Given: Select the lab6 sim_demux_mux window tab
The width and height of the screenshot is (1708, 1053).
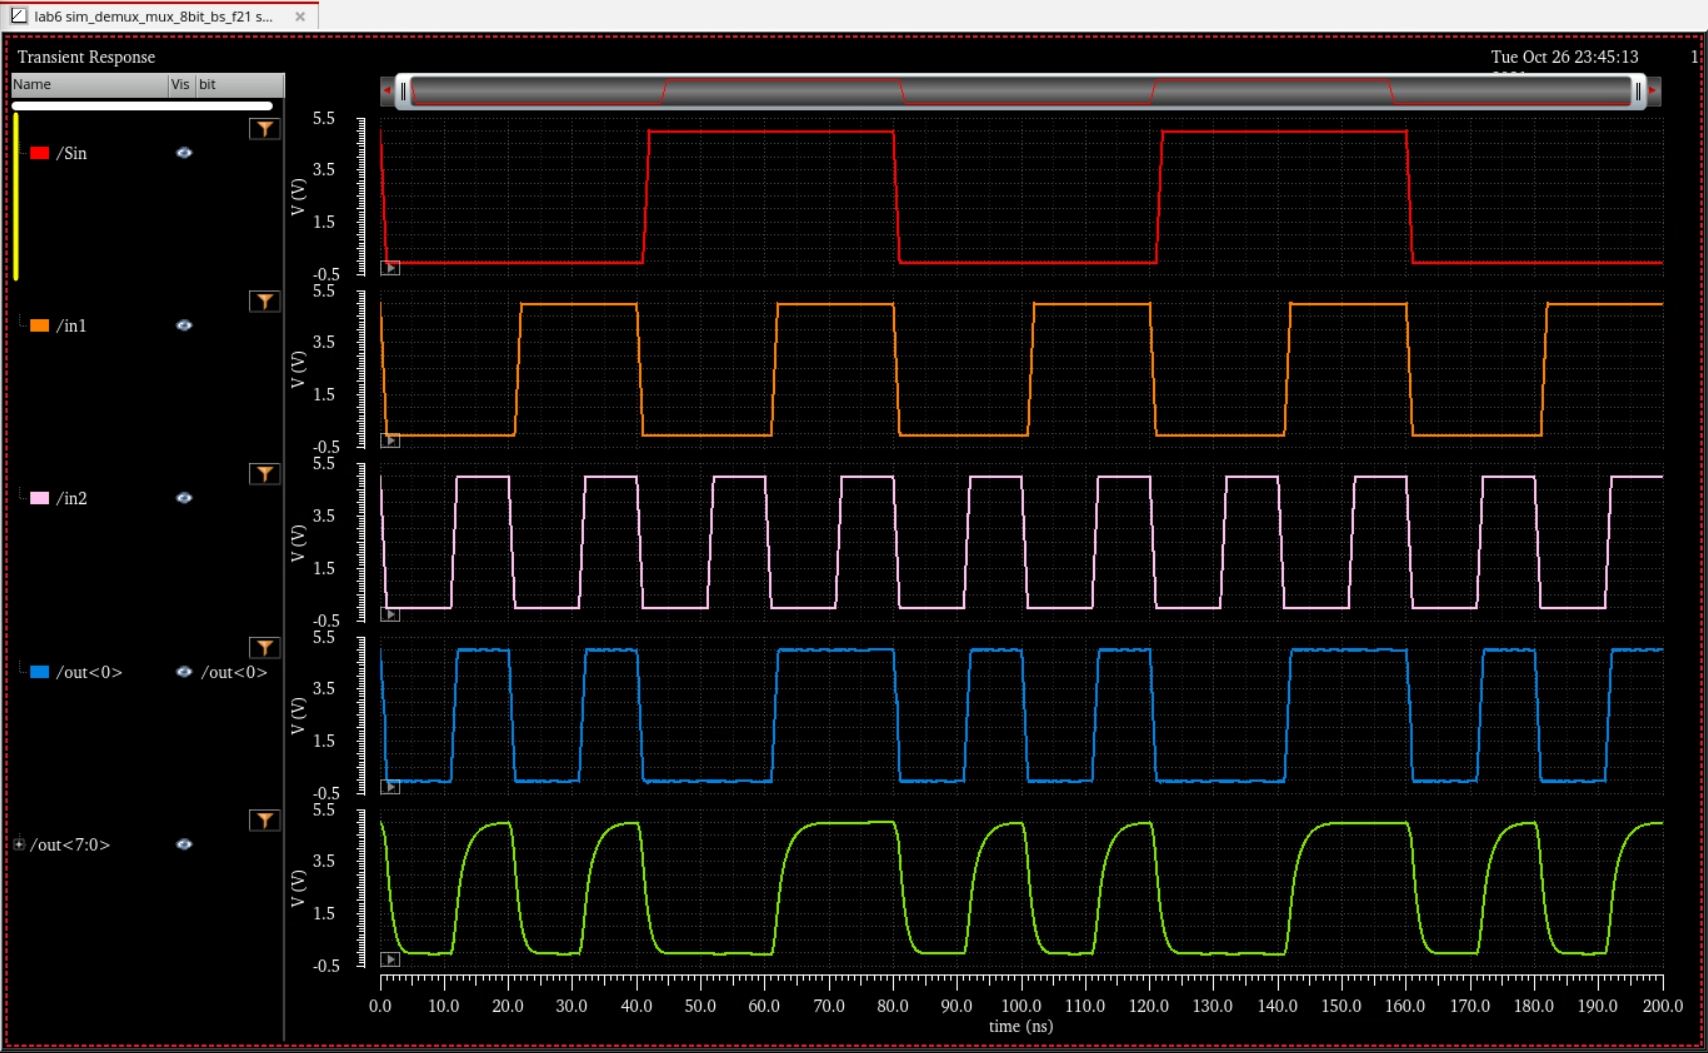Looking at the screenshot, I should (152, 17).
